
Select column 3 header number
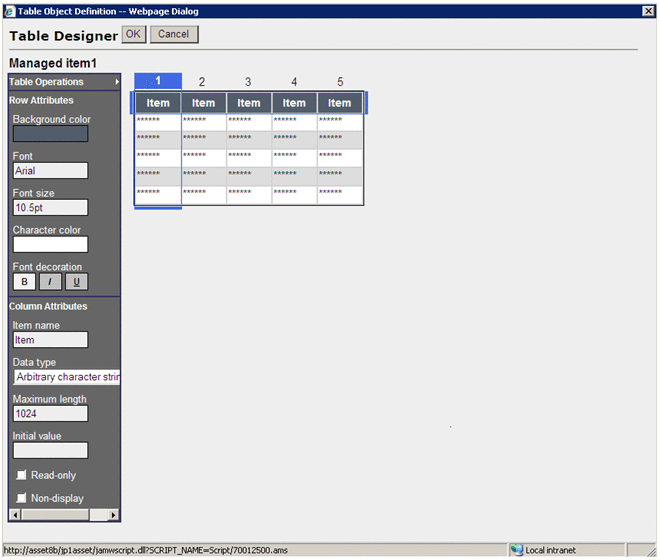coord(248,82)
